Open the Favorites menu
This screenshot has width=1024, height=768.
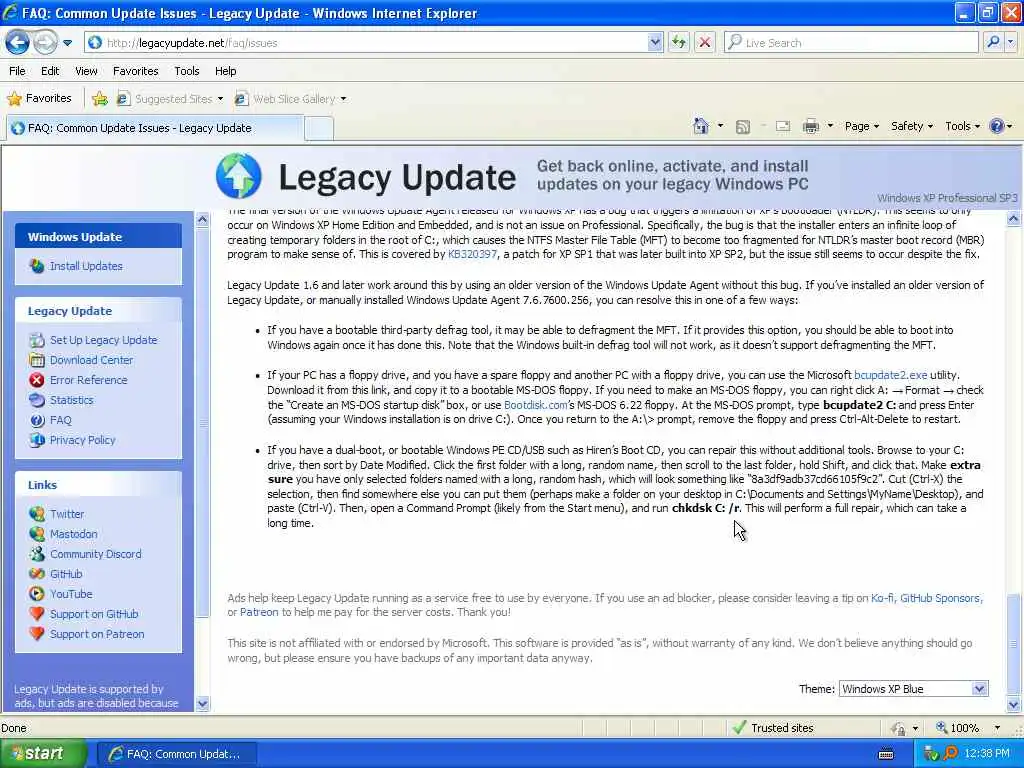135,71
